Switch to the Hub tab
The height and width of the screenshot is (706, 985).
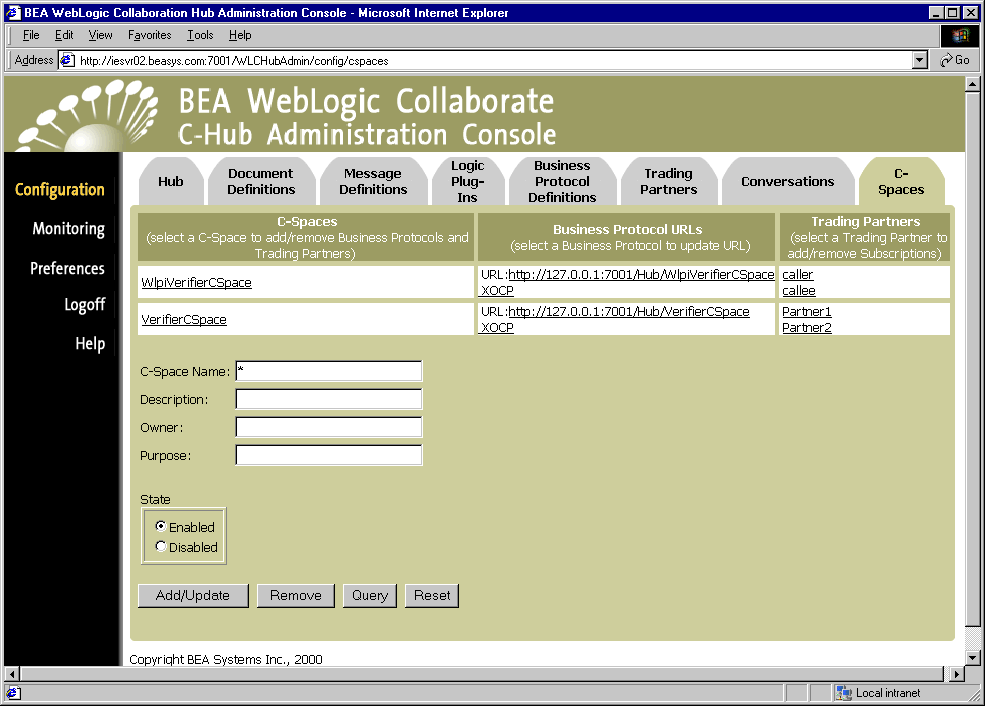[x=171, y=182]
